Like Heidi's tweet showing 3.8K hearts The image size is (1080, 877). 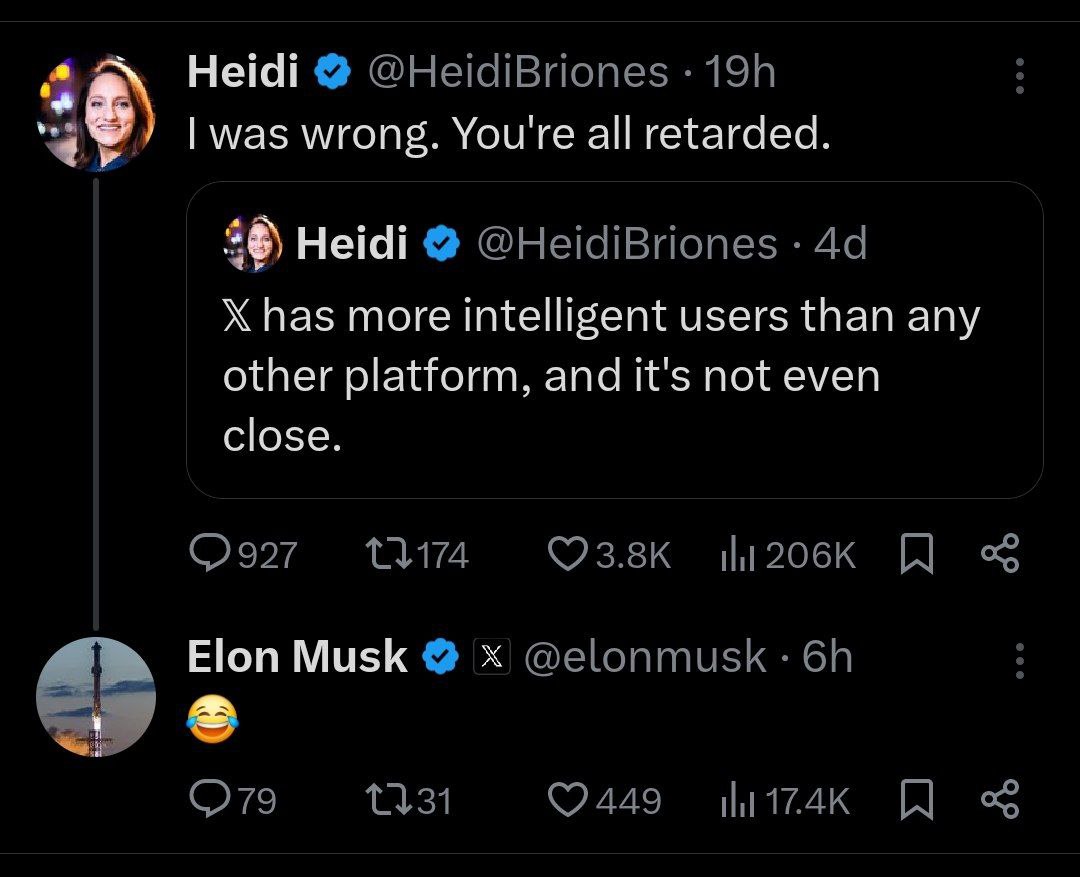(568, 555)
